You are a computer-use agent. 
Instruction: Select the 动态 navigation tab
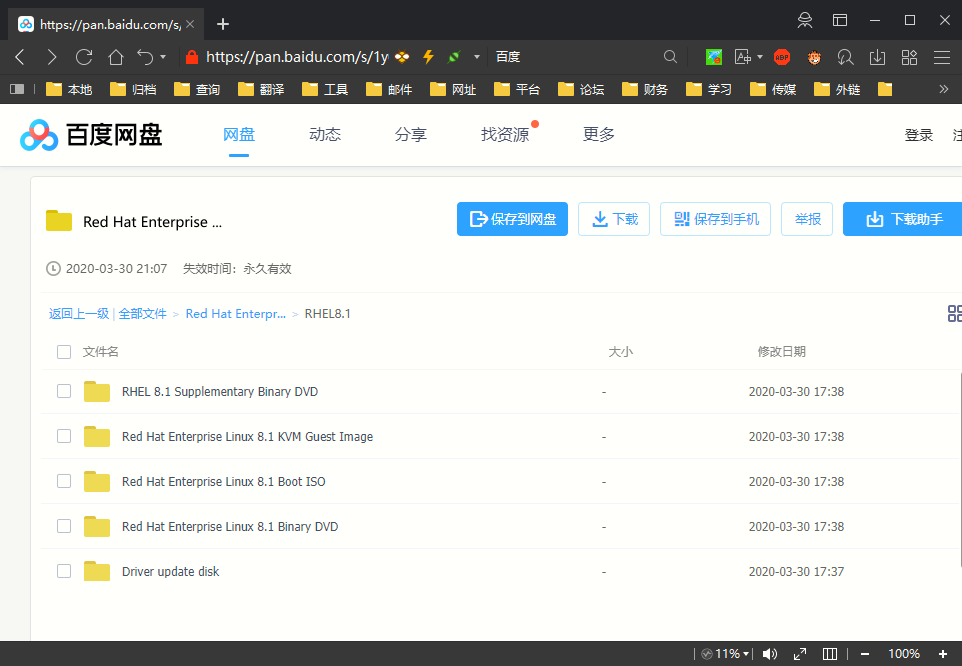(325, 134)
